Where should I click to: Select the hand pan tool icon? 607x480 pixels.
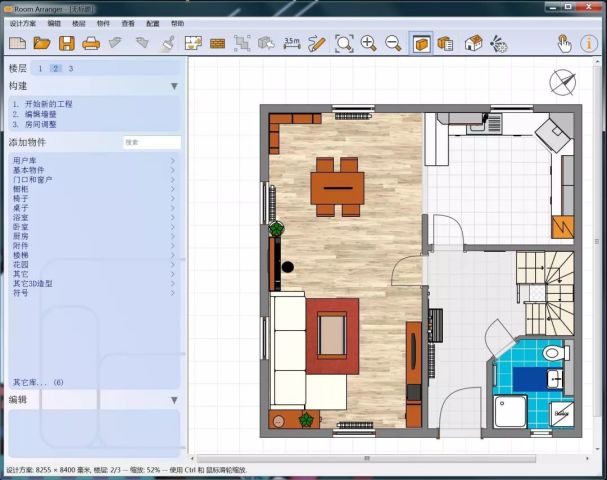(564, 43)
